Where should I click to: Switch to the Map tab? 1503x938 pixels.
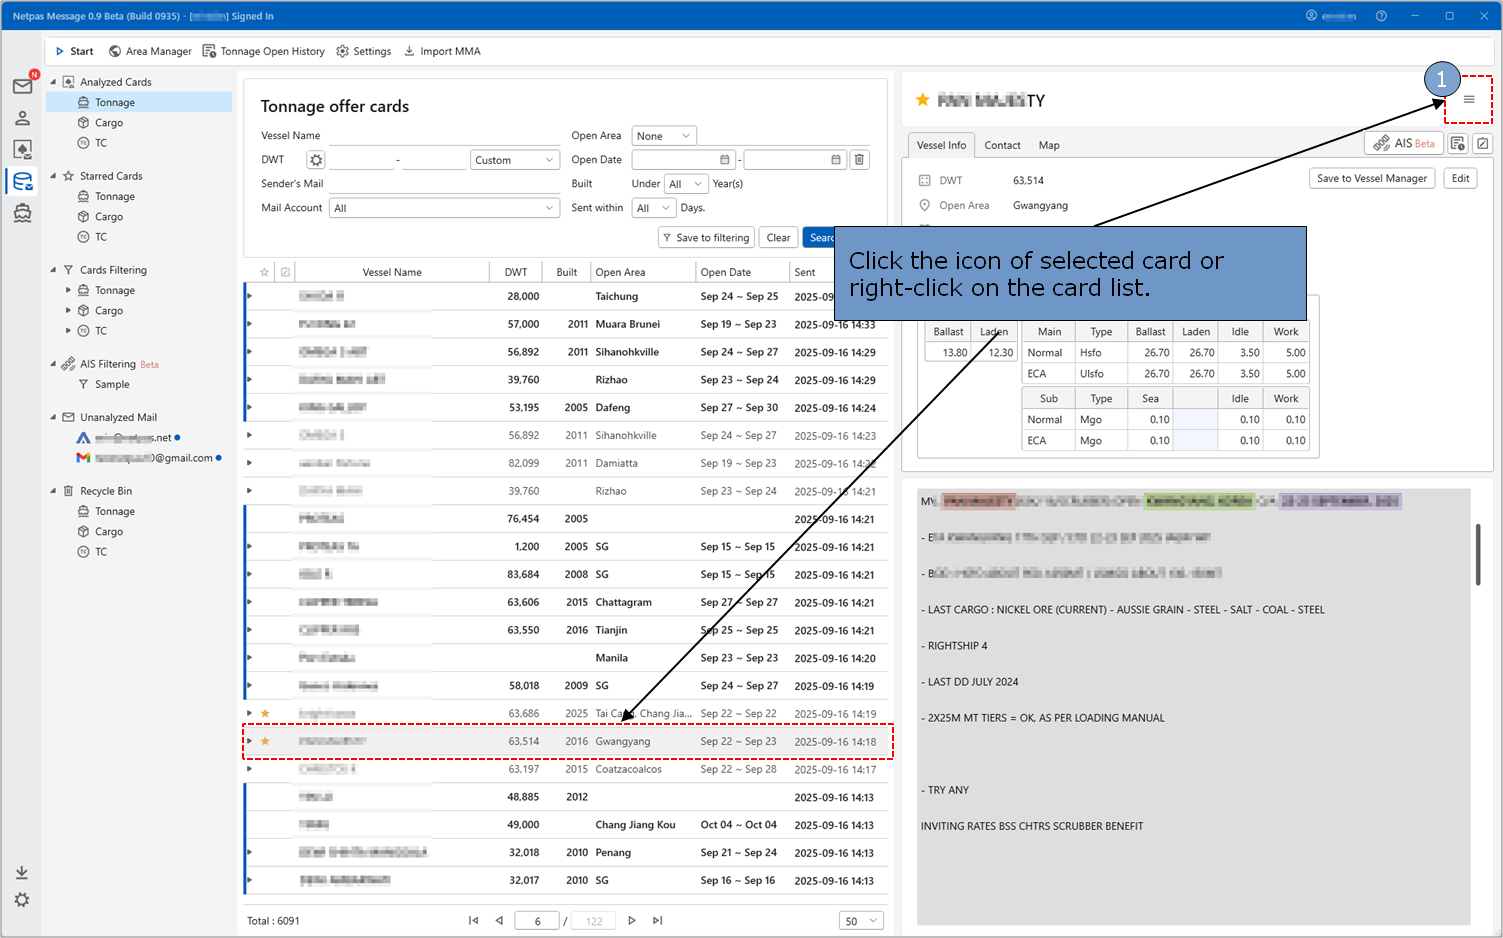[1048, 145]
